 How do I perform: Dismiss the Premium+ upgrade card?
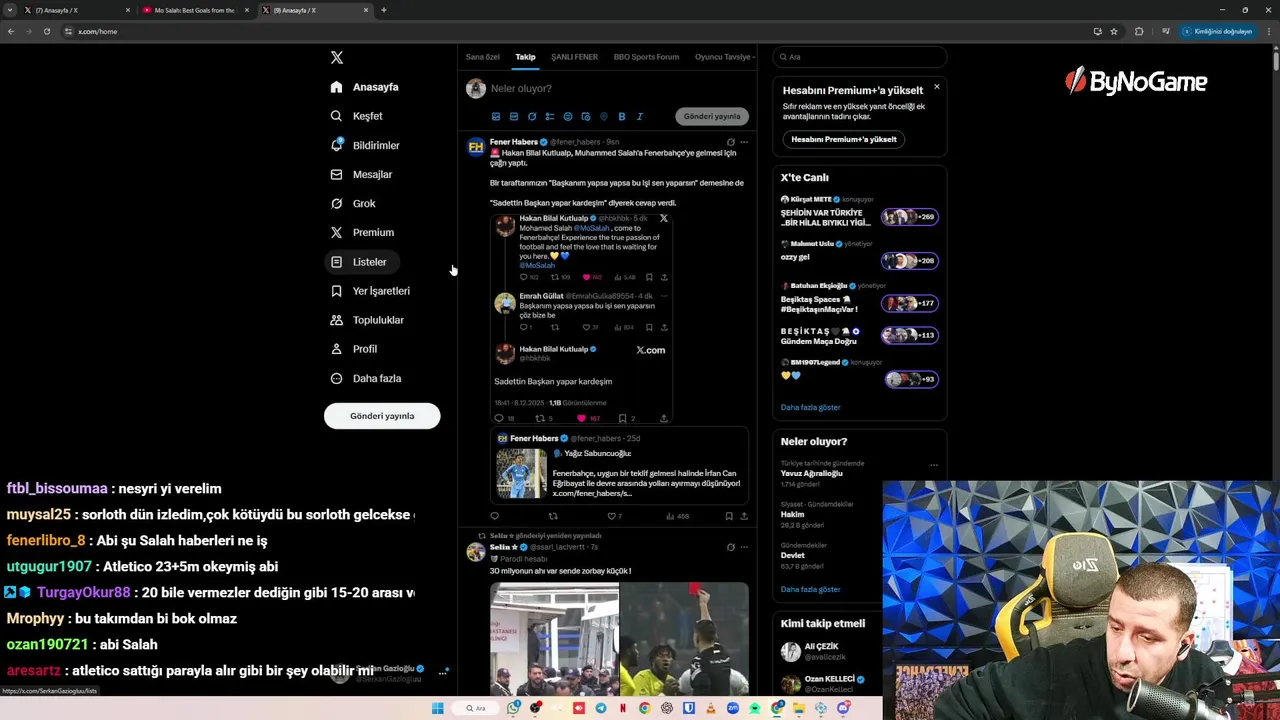click(936, 87)
